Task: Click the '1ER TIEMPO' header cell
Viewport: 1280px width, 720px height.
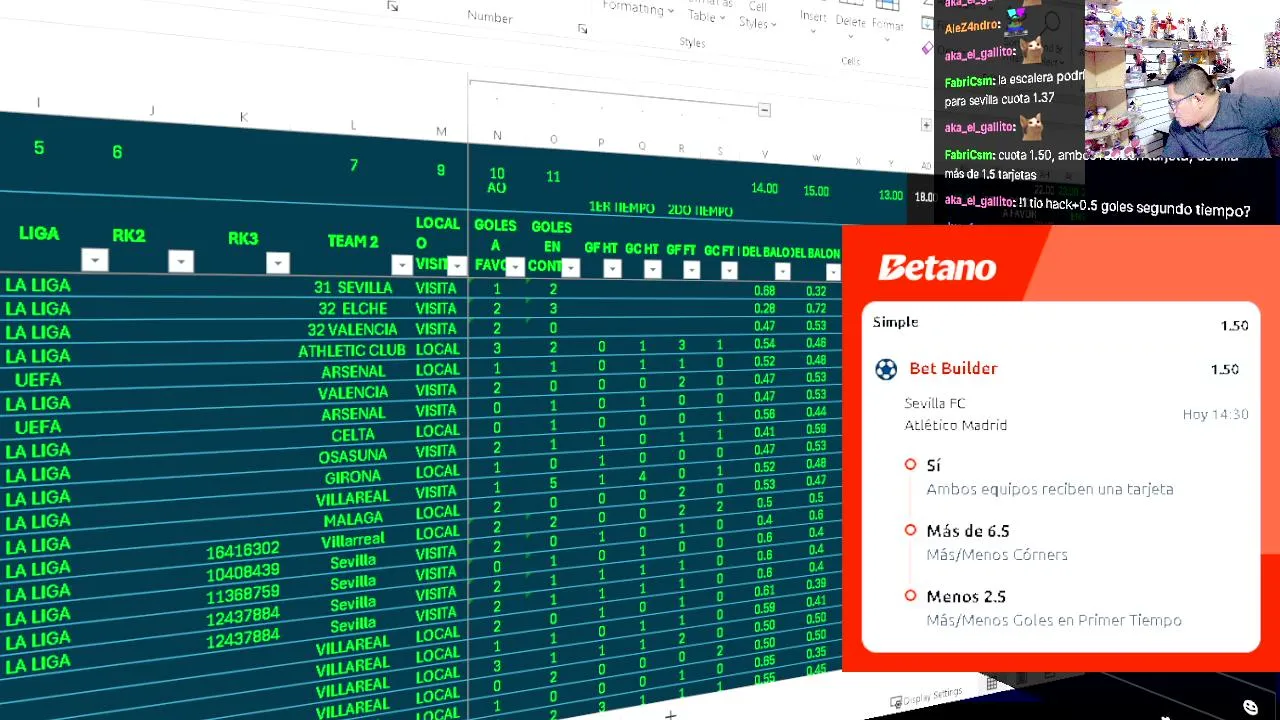Action: pyautogui.click(x=621, y=208)
